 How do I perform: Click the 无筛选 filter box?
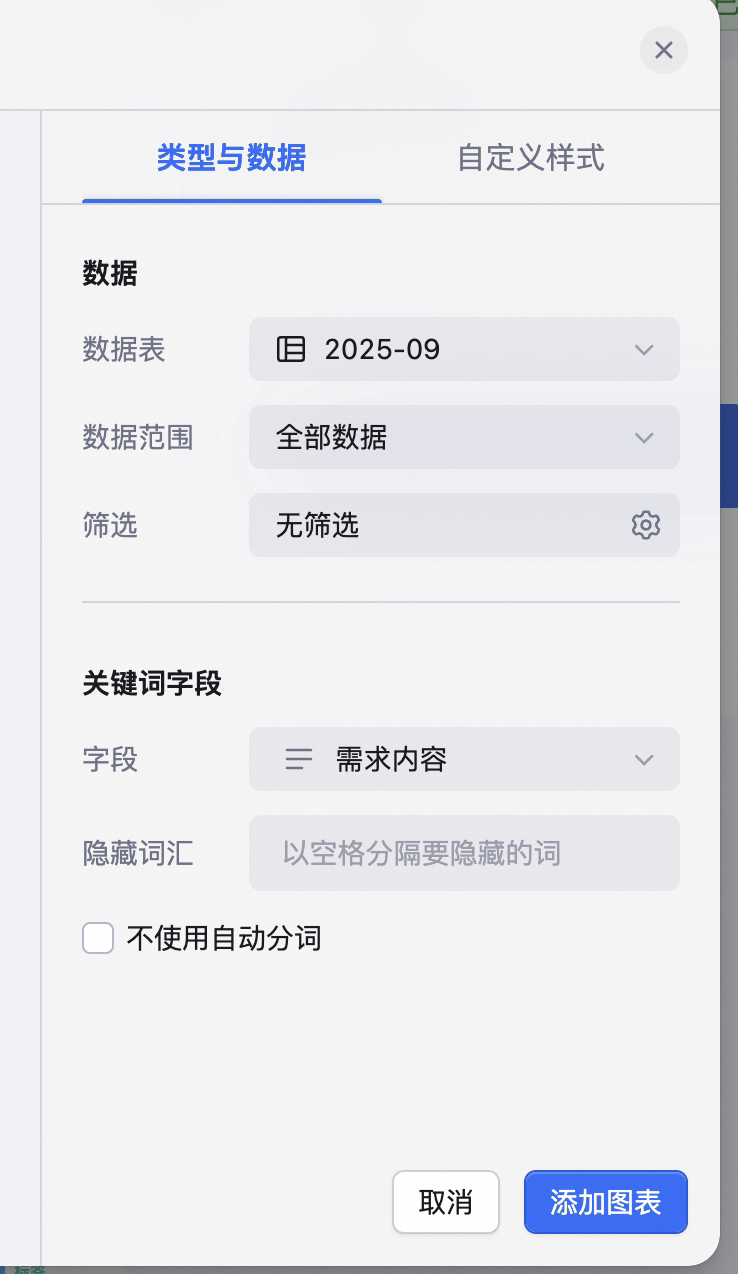coord(464,525)
